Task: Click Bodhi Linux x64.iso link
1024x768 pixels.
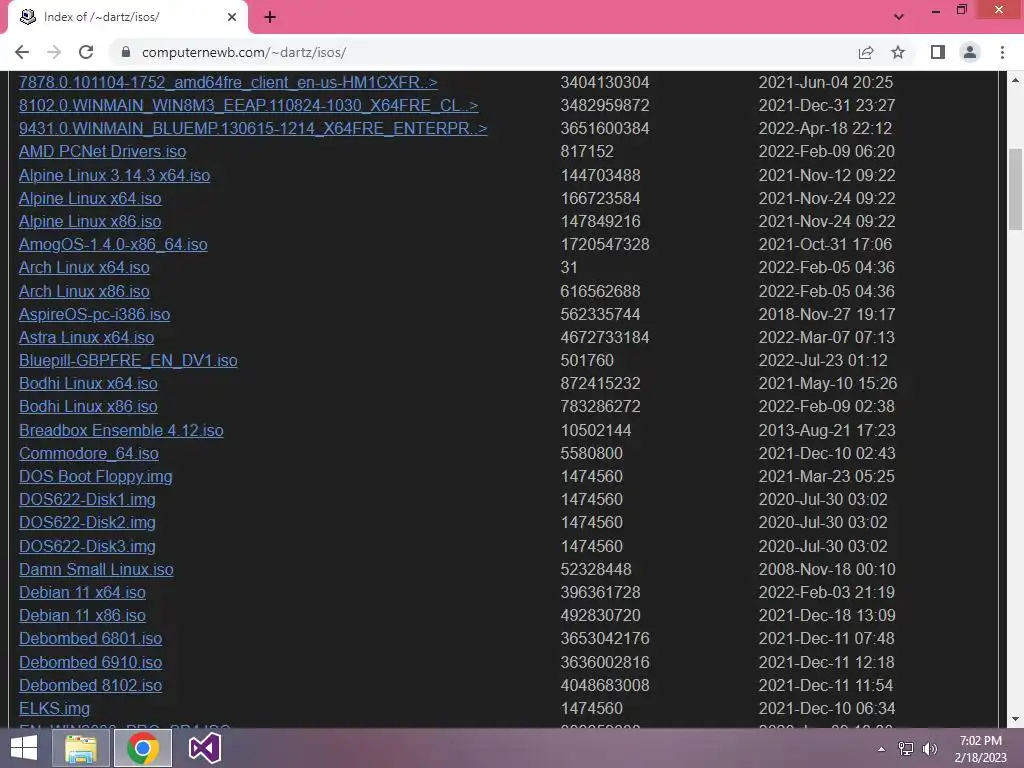Action: [x=88, y=383]
